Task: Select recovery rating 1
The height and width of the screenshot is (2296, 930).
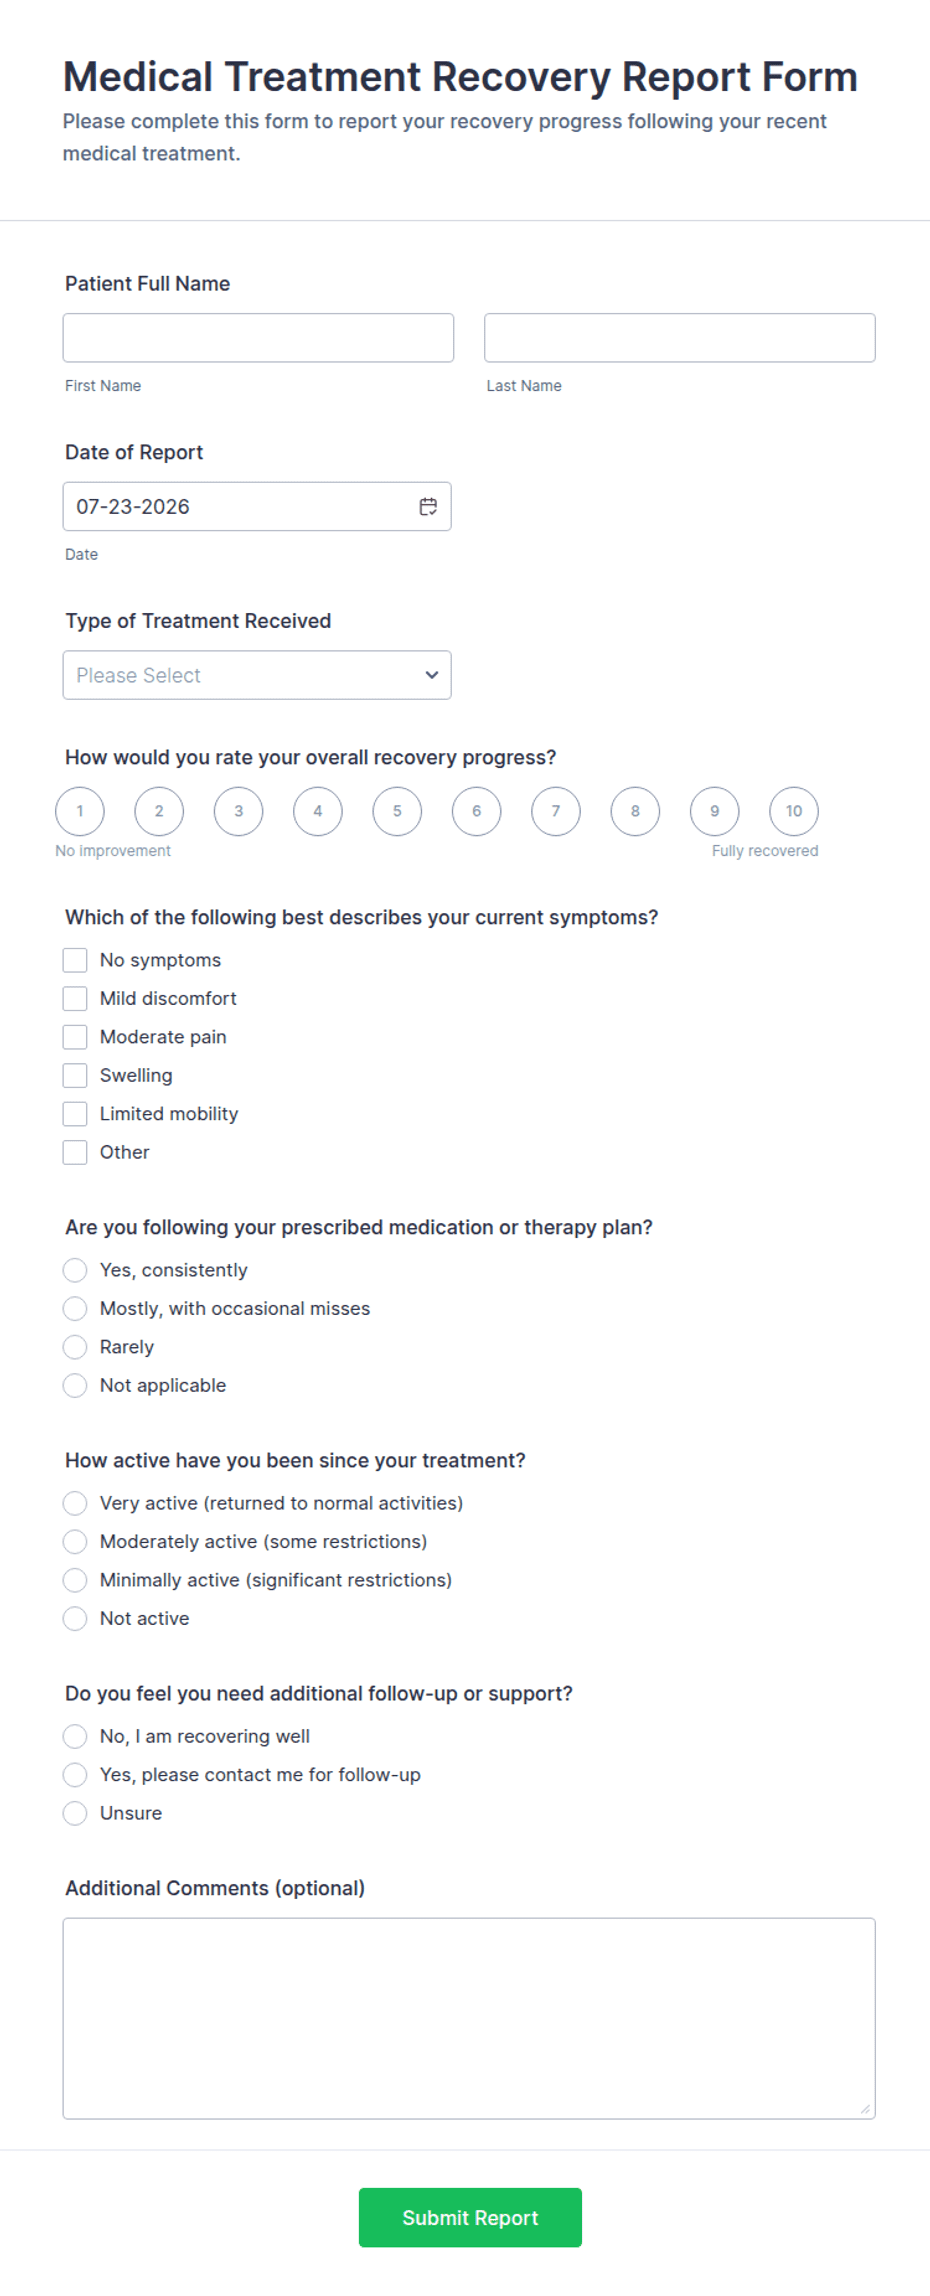Action: pos(80,811)
